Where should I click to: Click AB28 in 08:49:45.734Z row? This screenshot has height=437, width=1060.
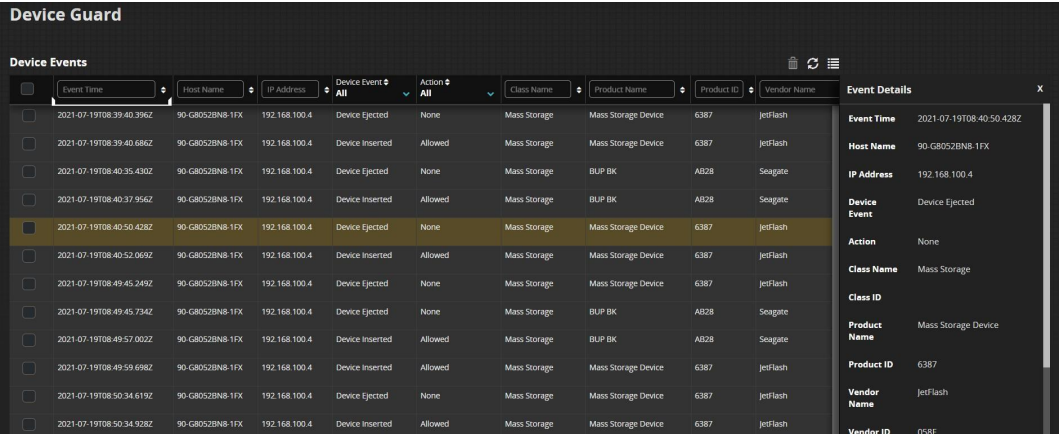(x=704, y=312)
